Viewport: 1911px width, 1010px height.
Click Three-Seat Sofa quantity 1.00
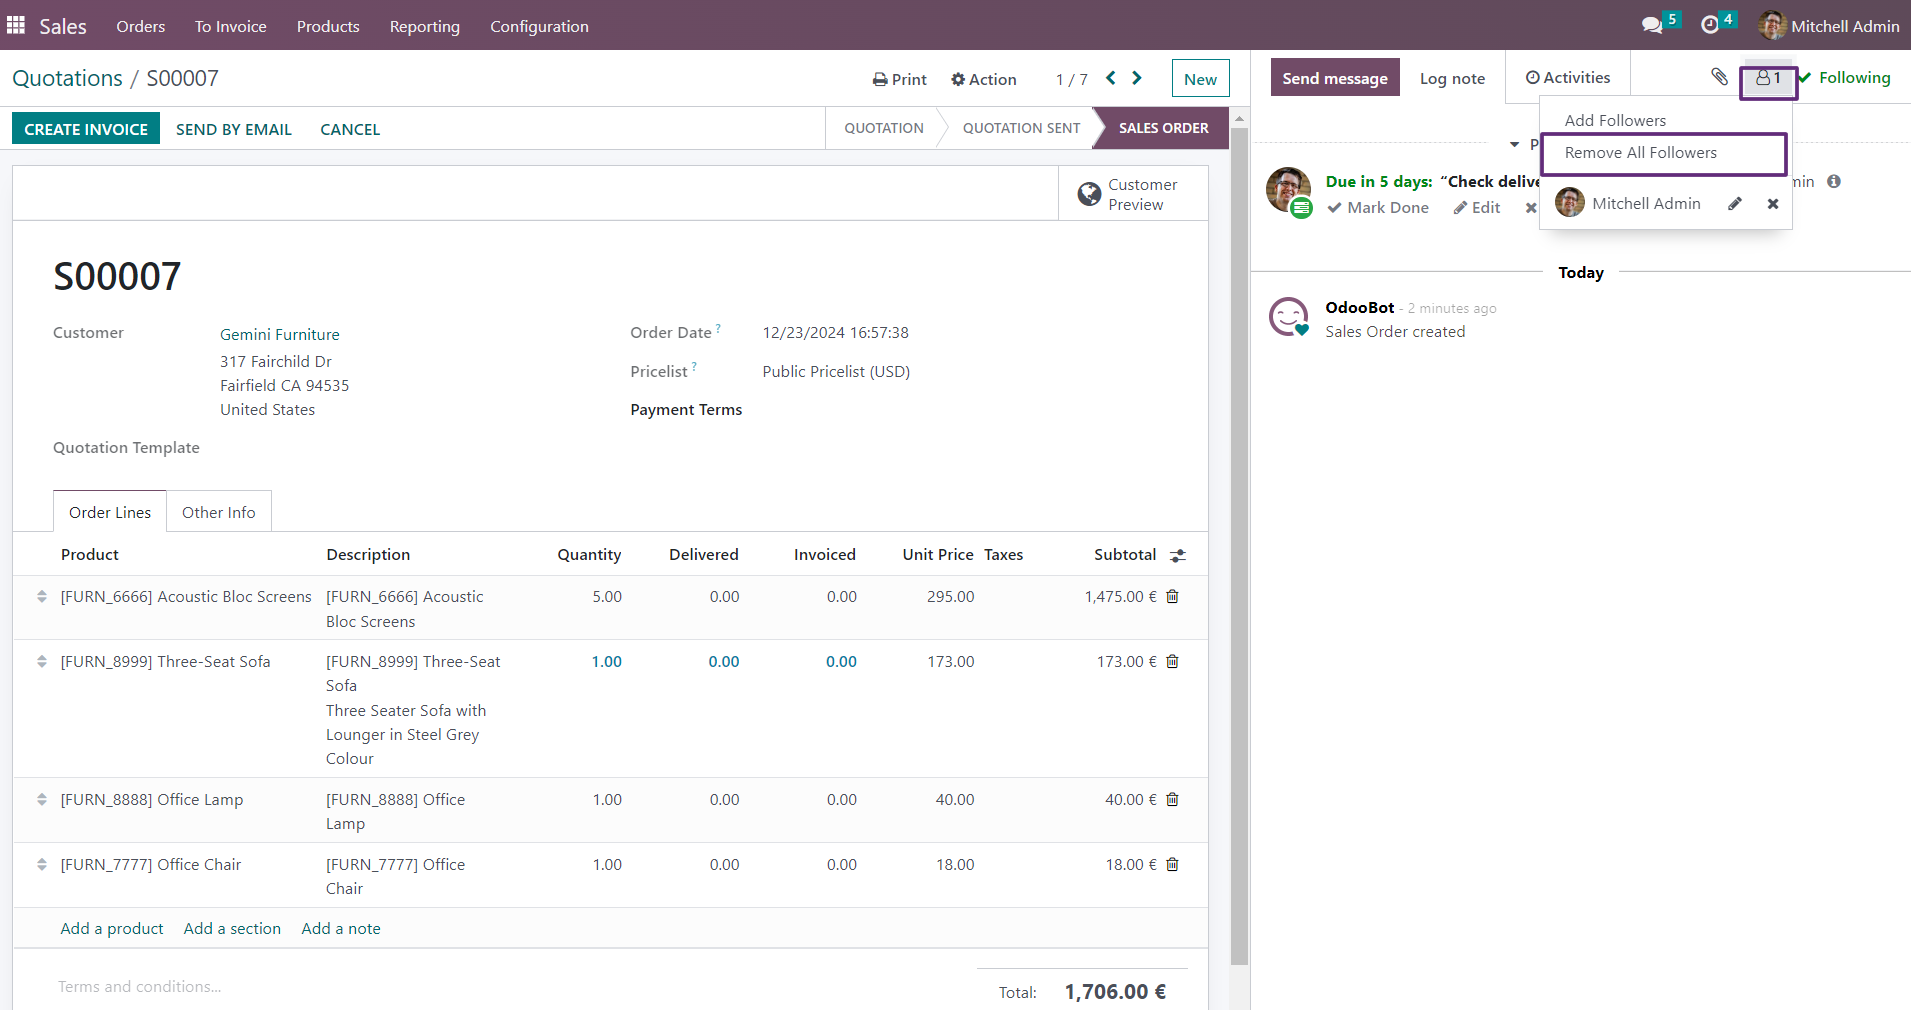pos(606,661)
